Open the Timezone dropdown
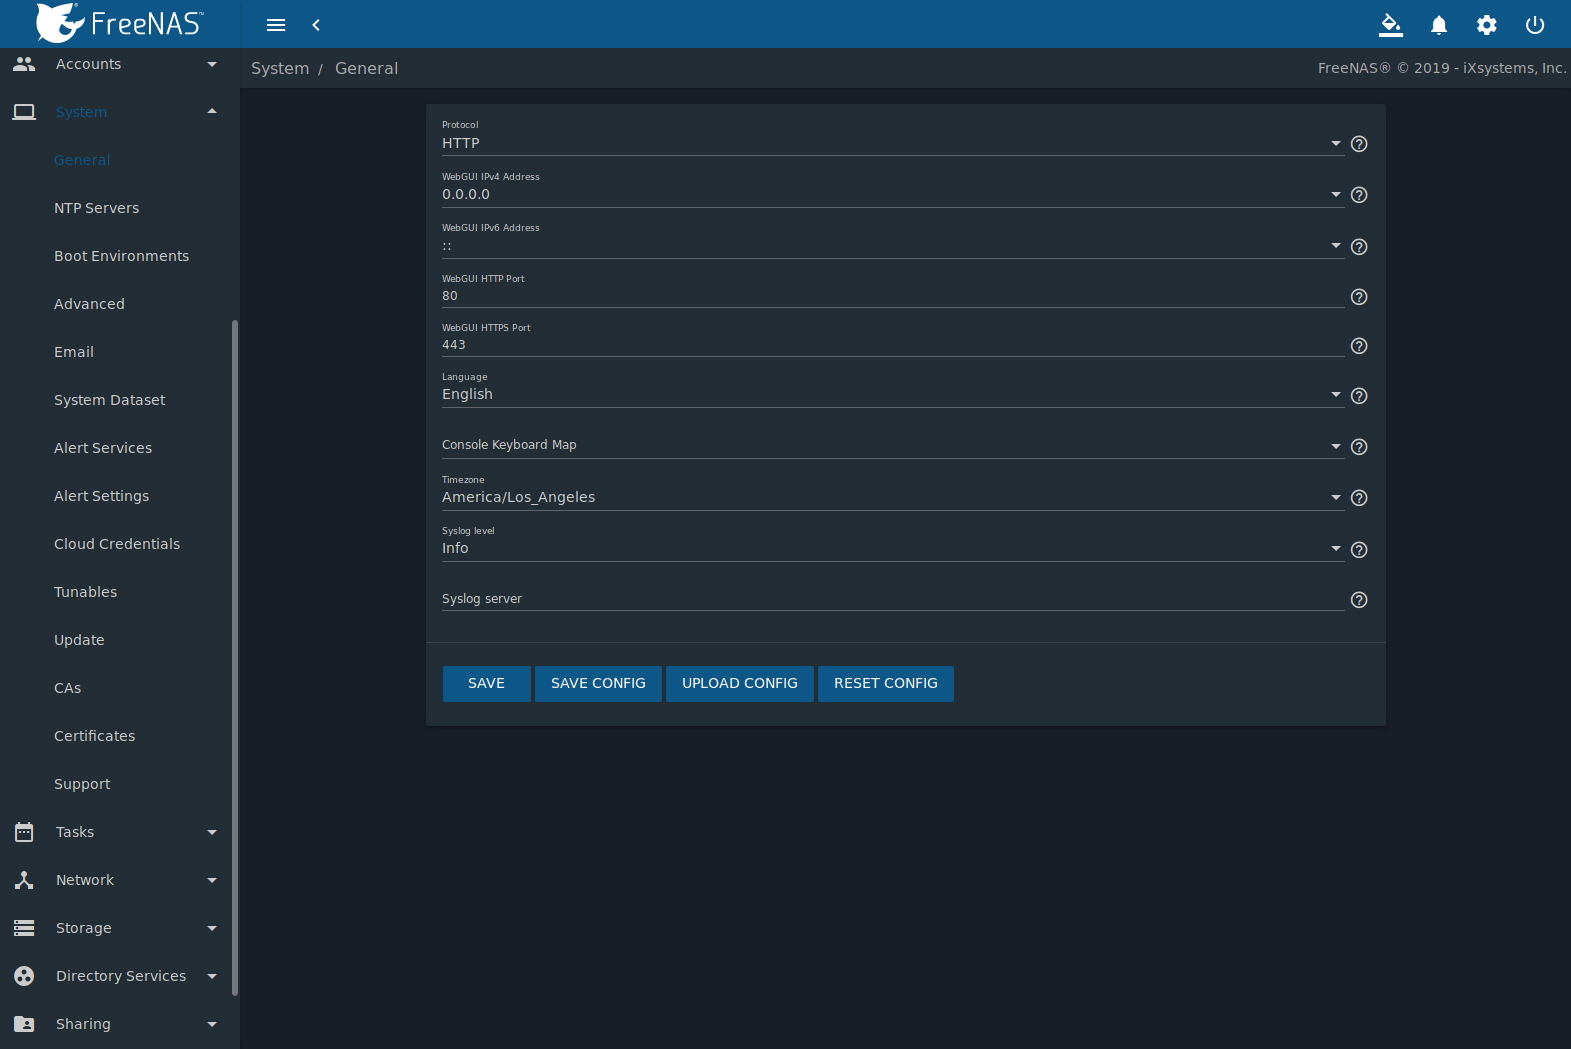1571x1049 pixels. pos(893,497)
